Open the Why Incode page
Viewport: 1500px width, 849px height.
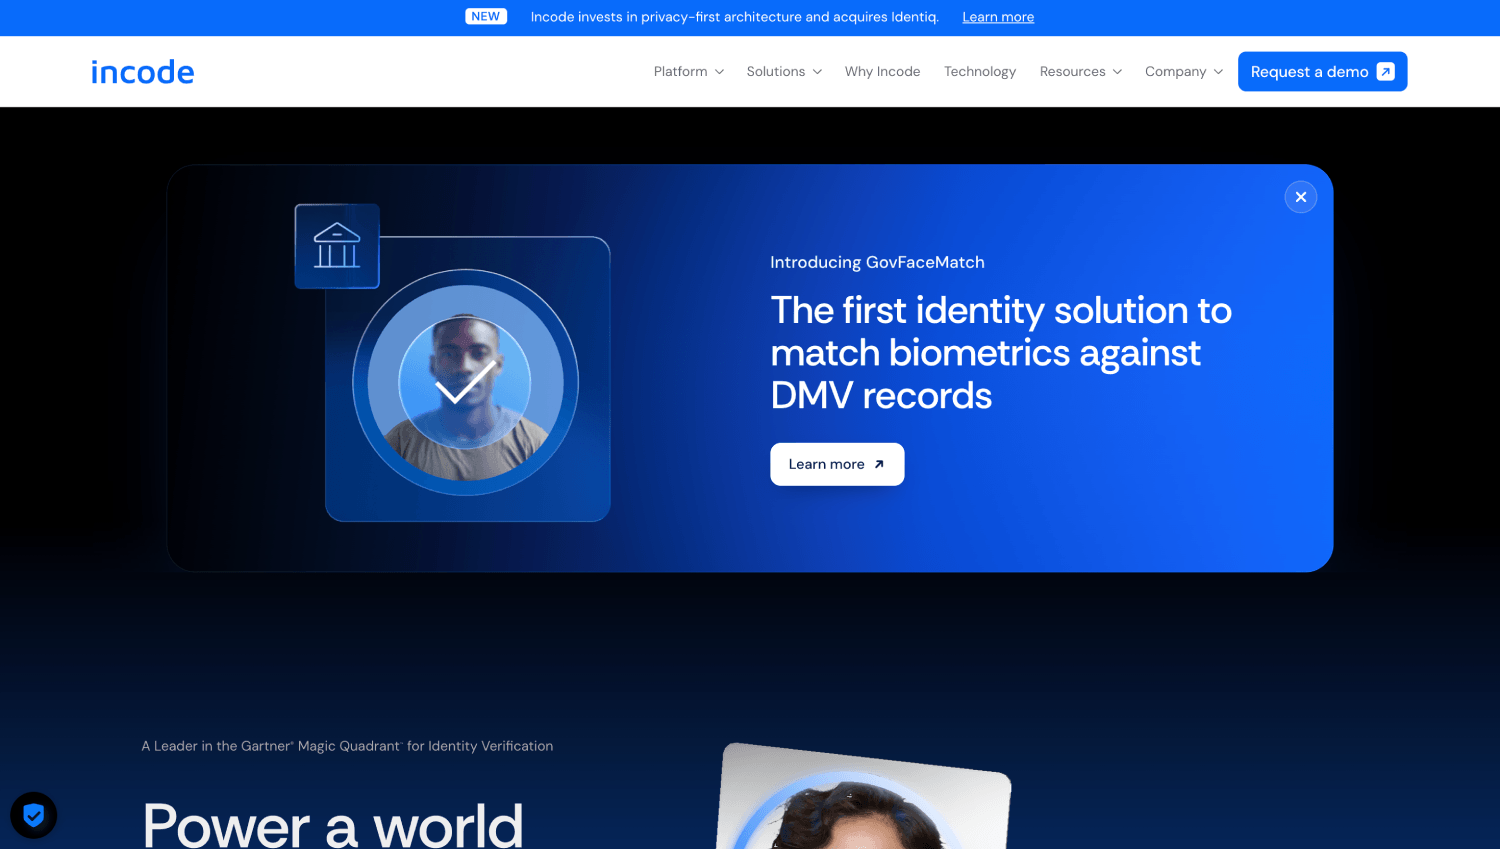click(882, 72)
